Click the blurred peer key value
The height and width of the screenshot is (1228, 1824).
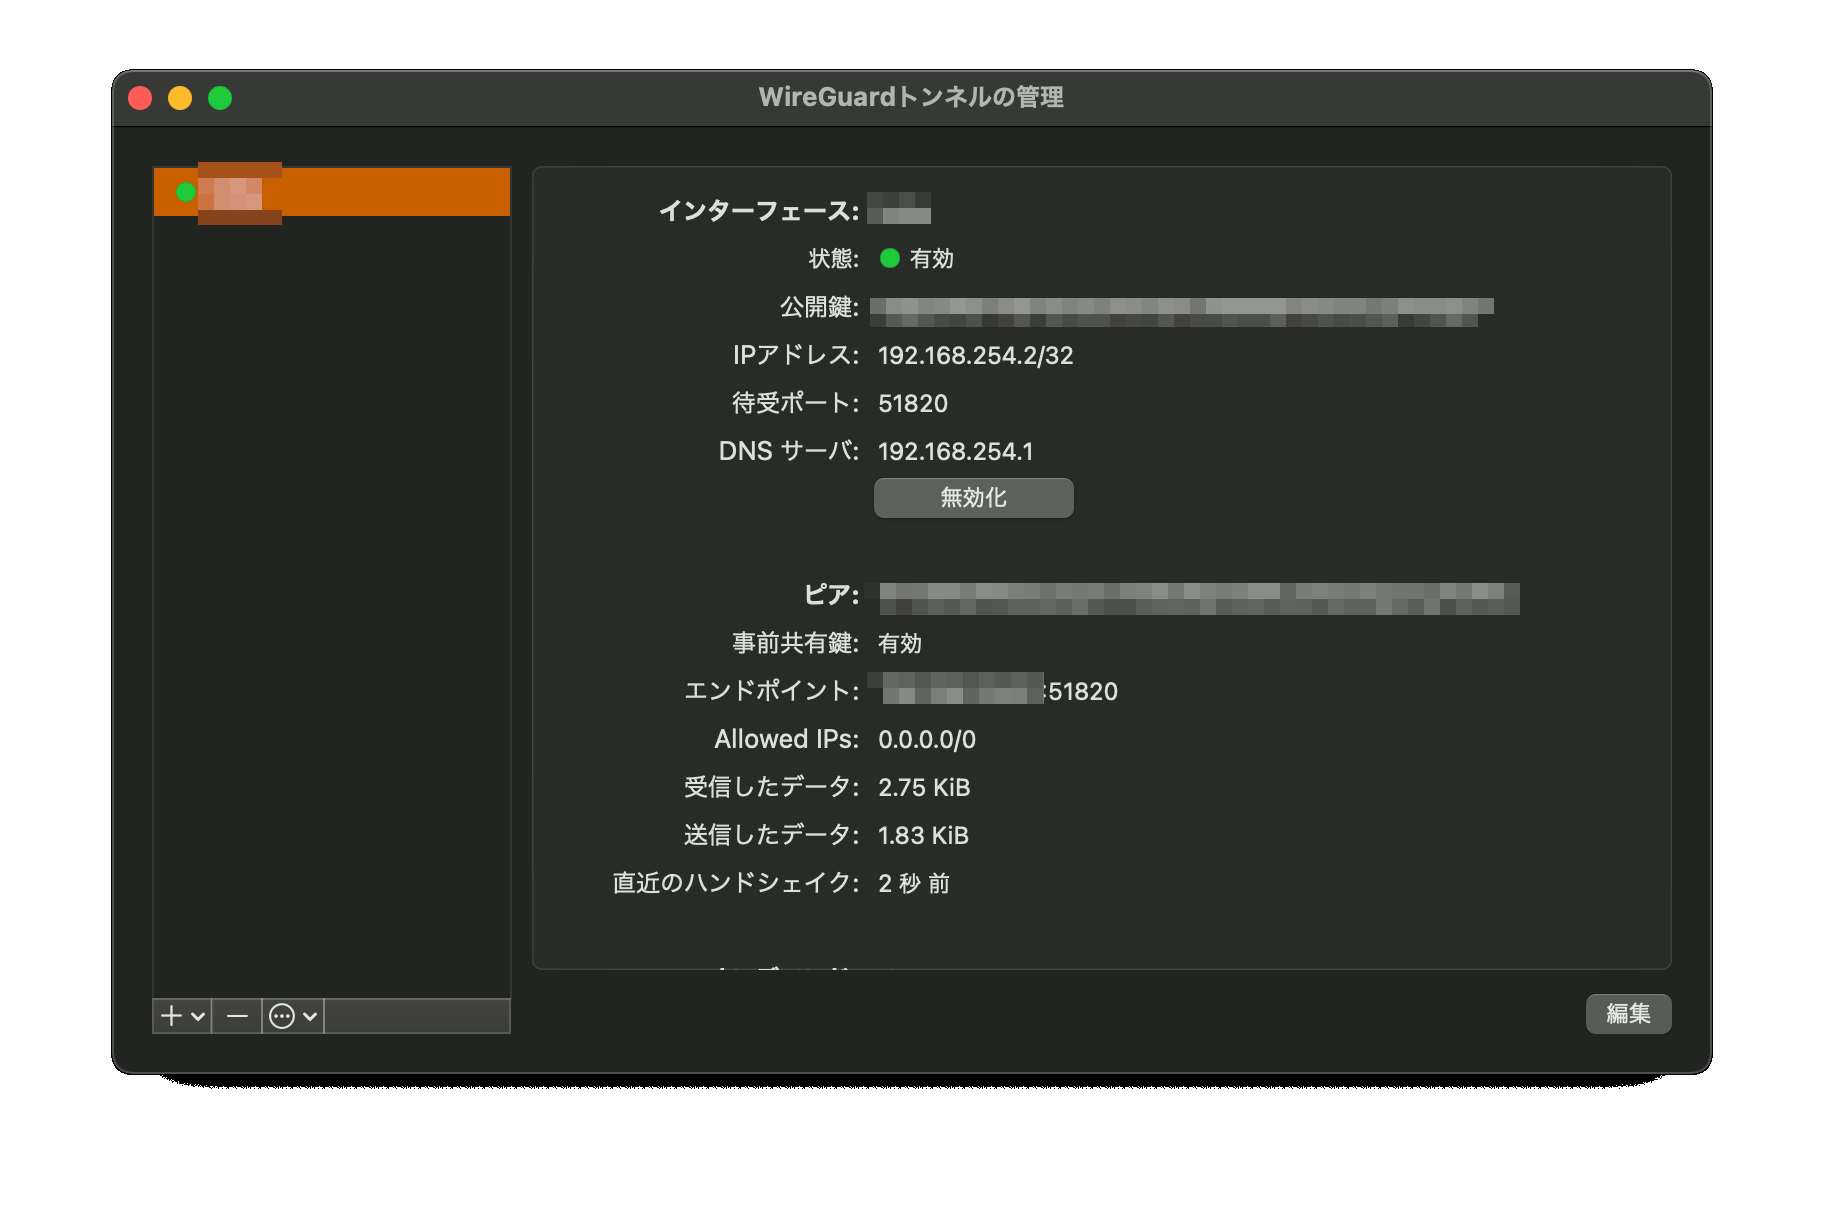1199,599
